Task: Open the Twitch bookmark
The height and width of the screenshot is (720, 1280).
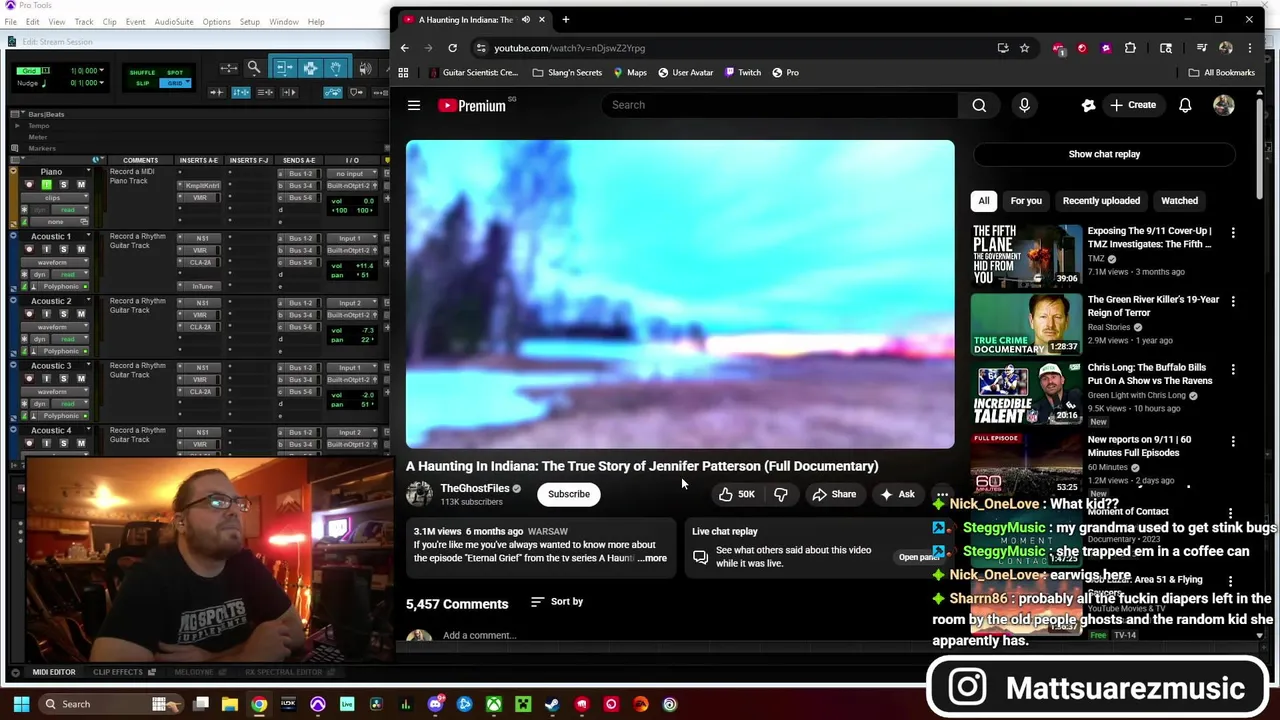Action: pos(743,72)
